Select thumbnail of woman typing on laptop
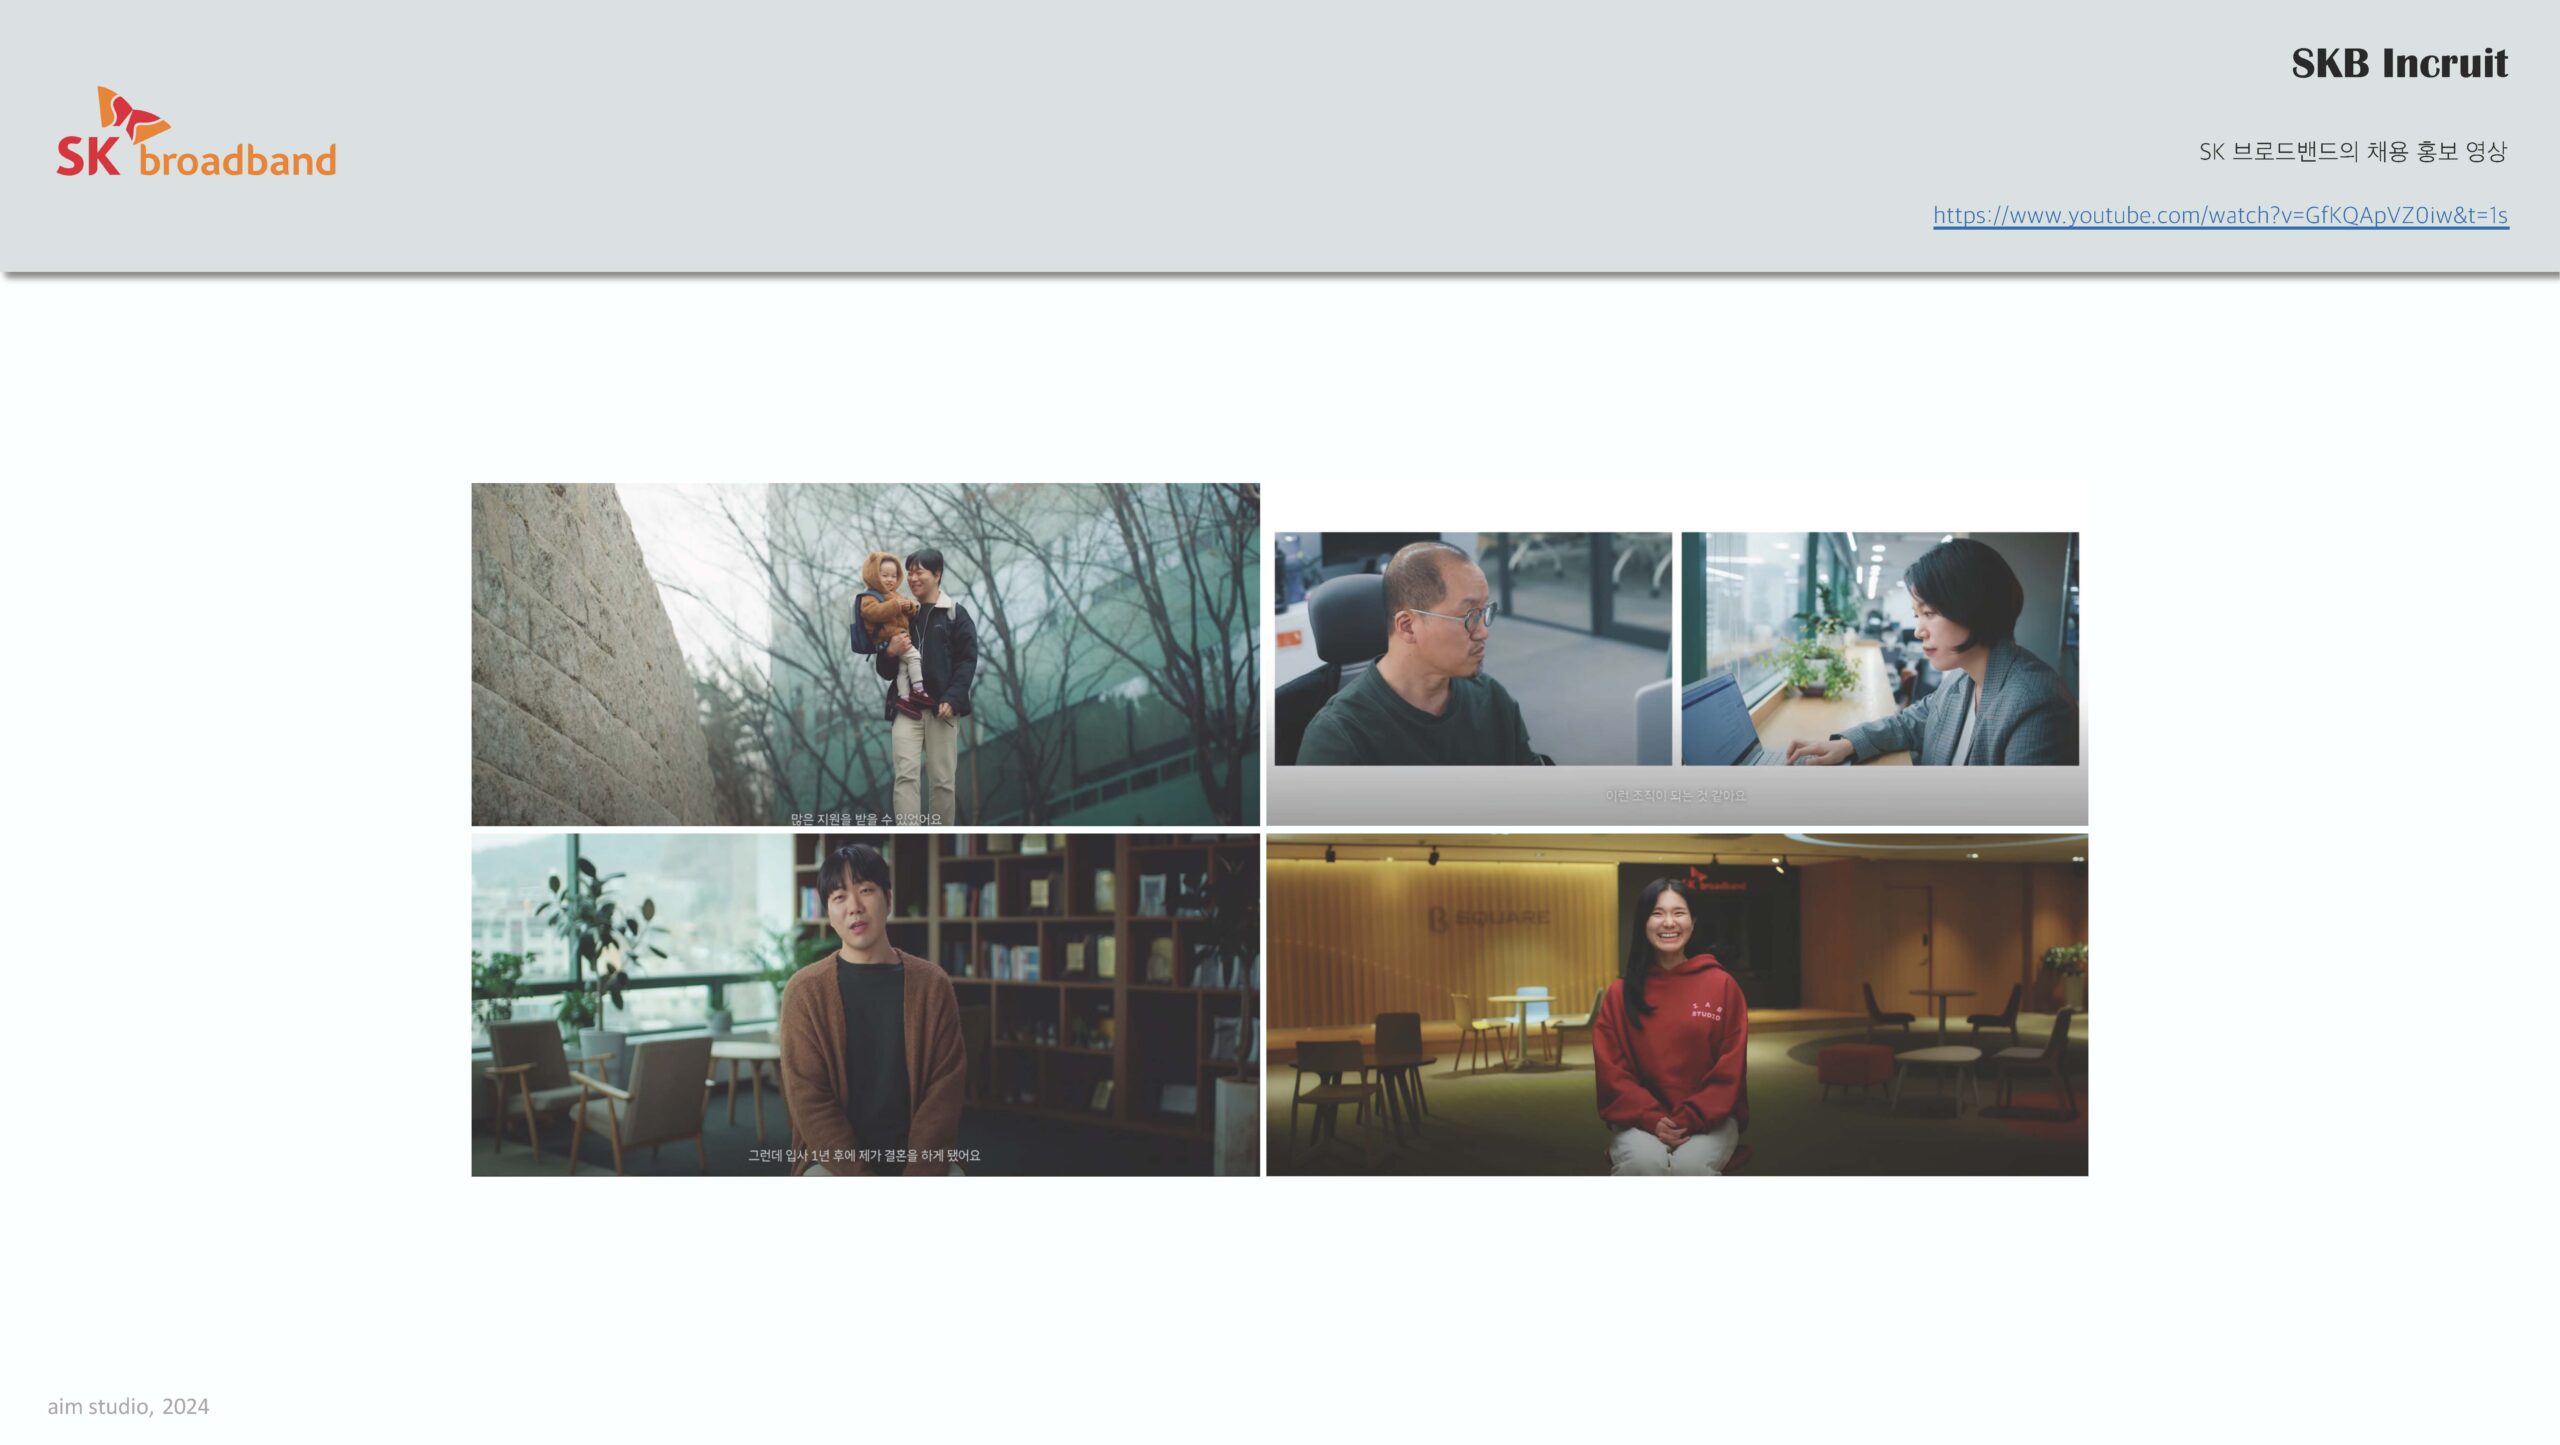This screenshot has width=2560, height=1445. pos(1879,648)
